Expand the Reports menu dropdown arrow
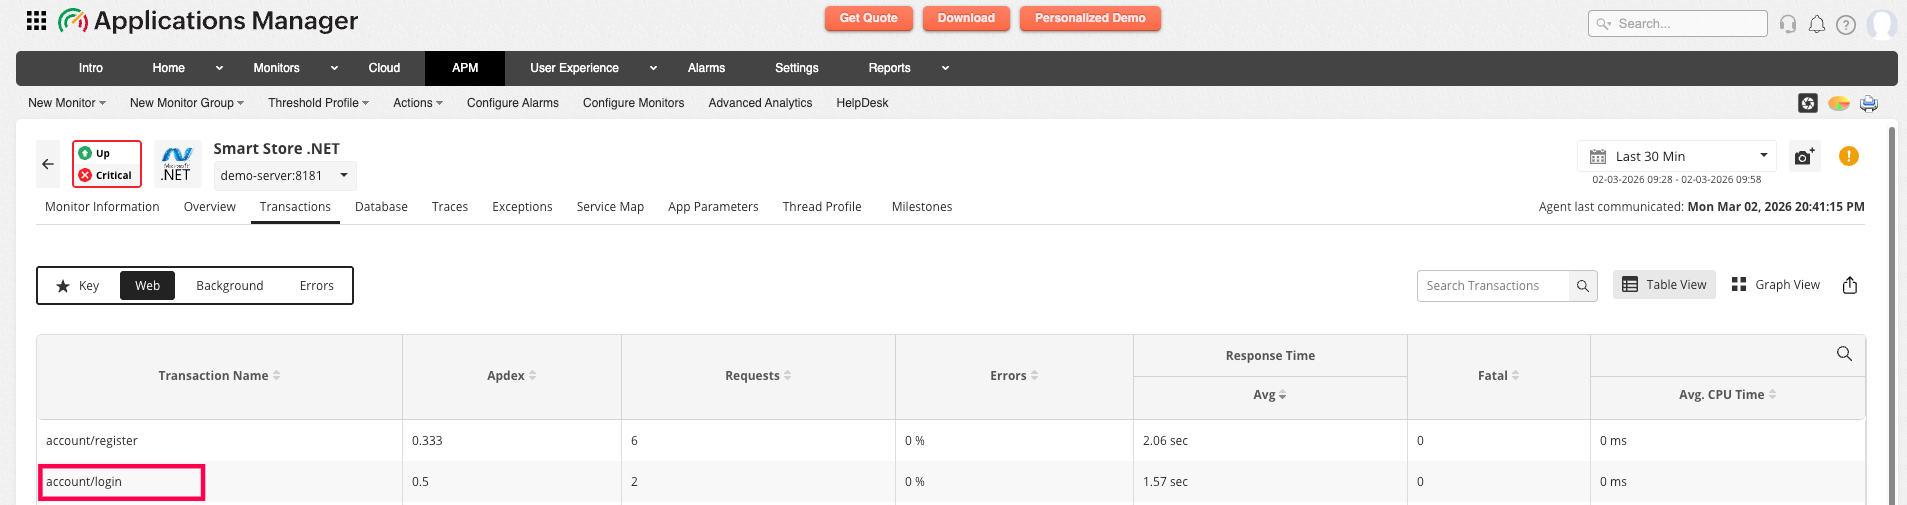This screenshot has width=1907, height=505. click(945, 68)
